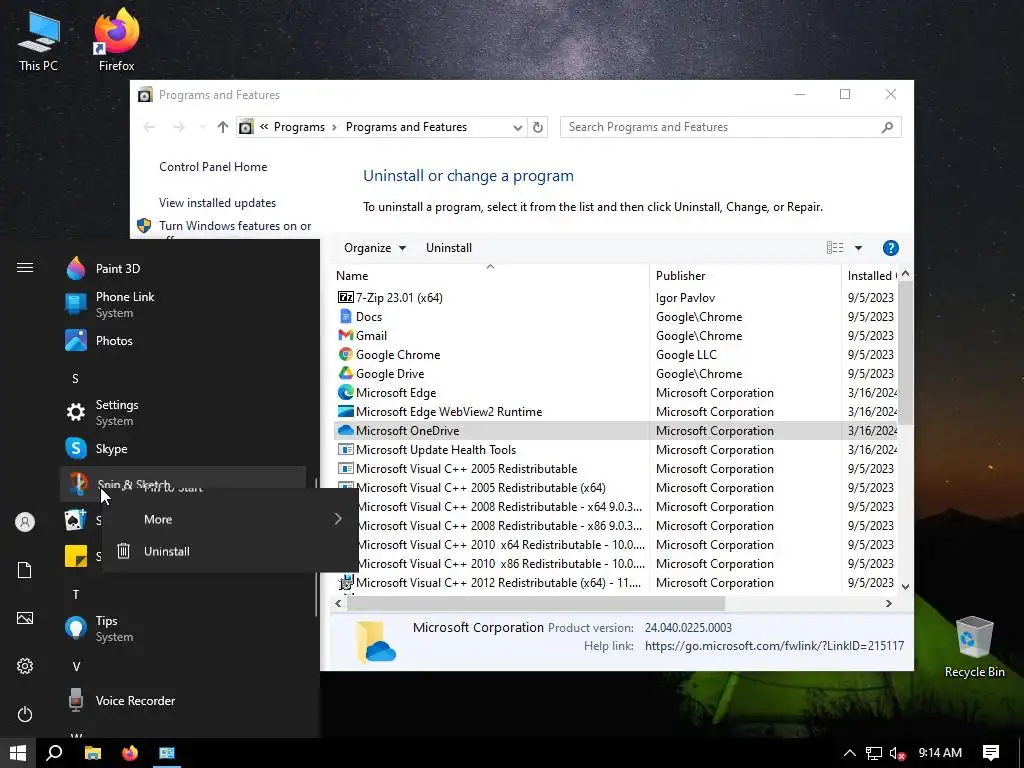Viewport: 1024px width, 768px height.
Task: Open the network tray icon
Action: pos(874,754)
